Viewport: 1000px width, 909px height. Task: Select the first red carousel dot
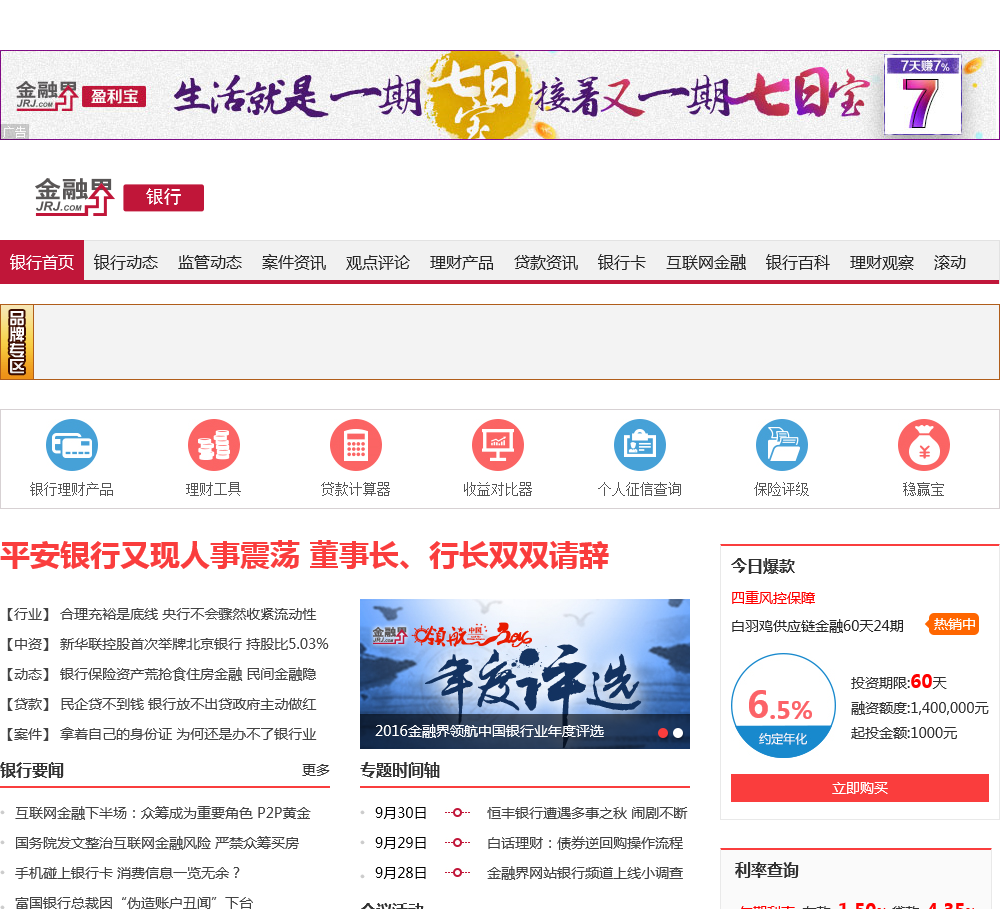(x=663, y=733)
